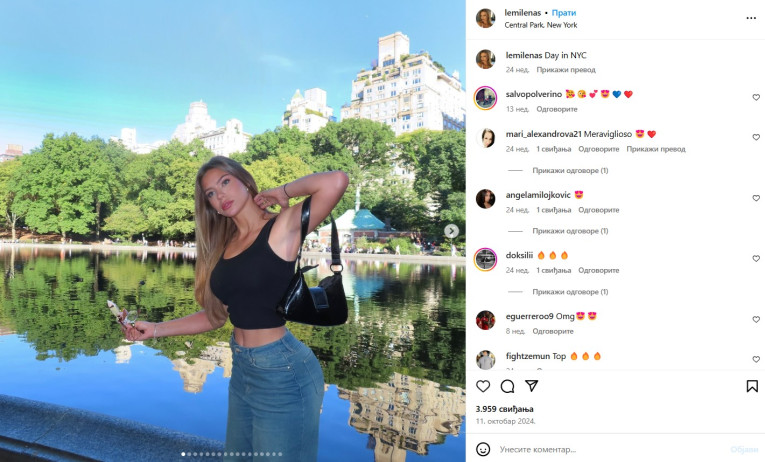Expand replies under mari_alexandrova21's comment
Image resolution: width=765 pixels, height=462 pixels.
click(x=570, y=170)
